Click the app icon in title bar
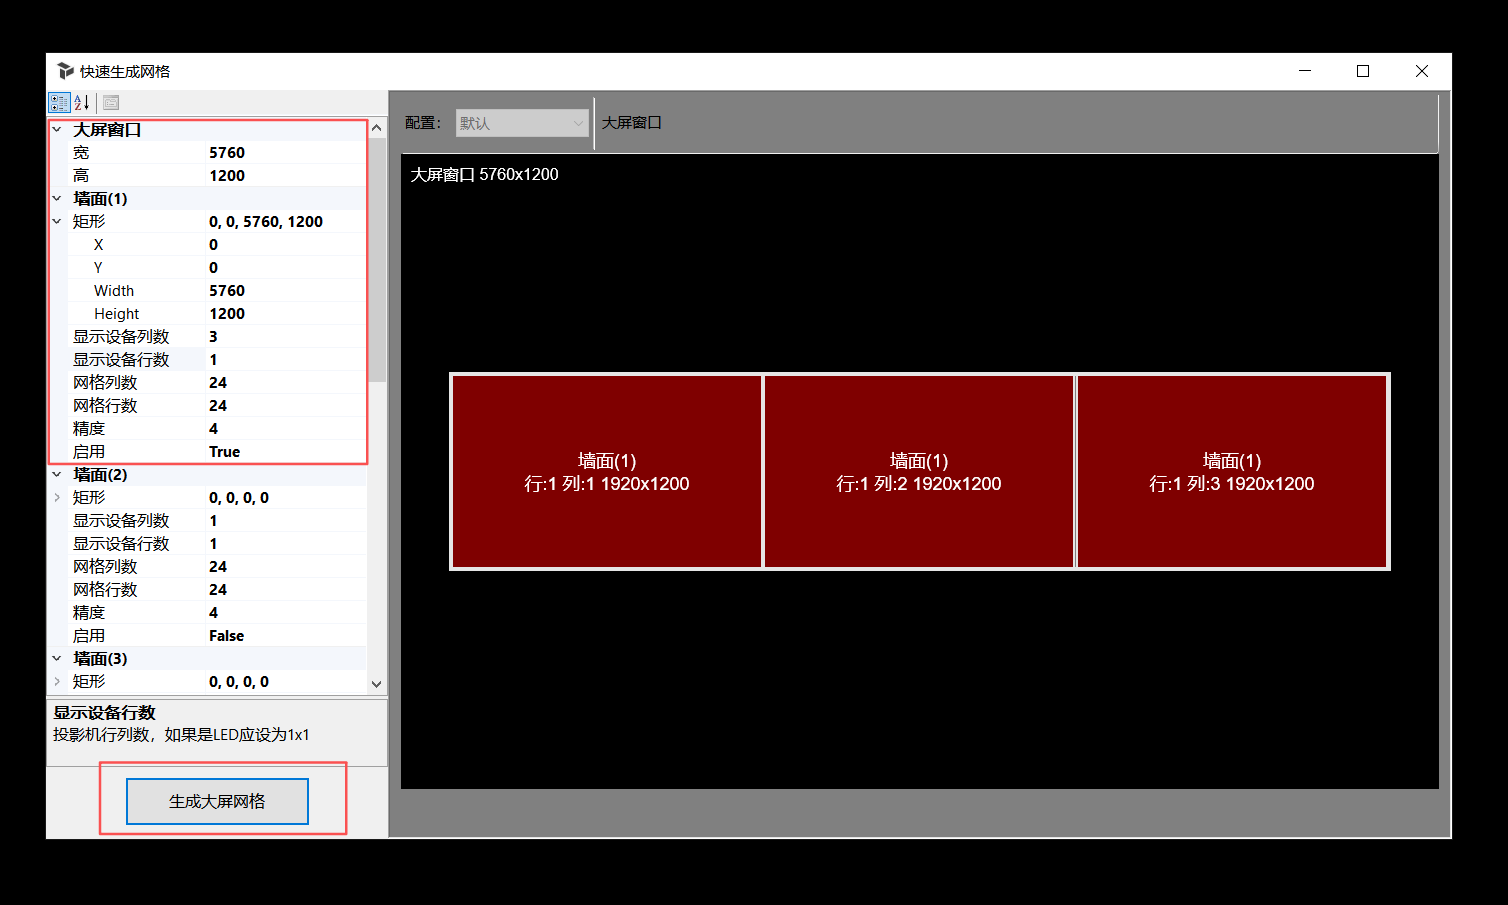Screen dimensions: 1508x905 pyautogui.click(x=66, y=71)
